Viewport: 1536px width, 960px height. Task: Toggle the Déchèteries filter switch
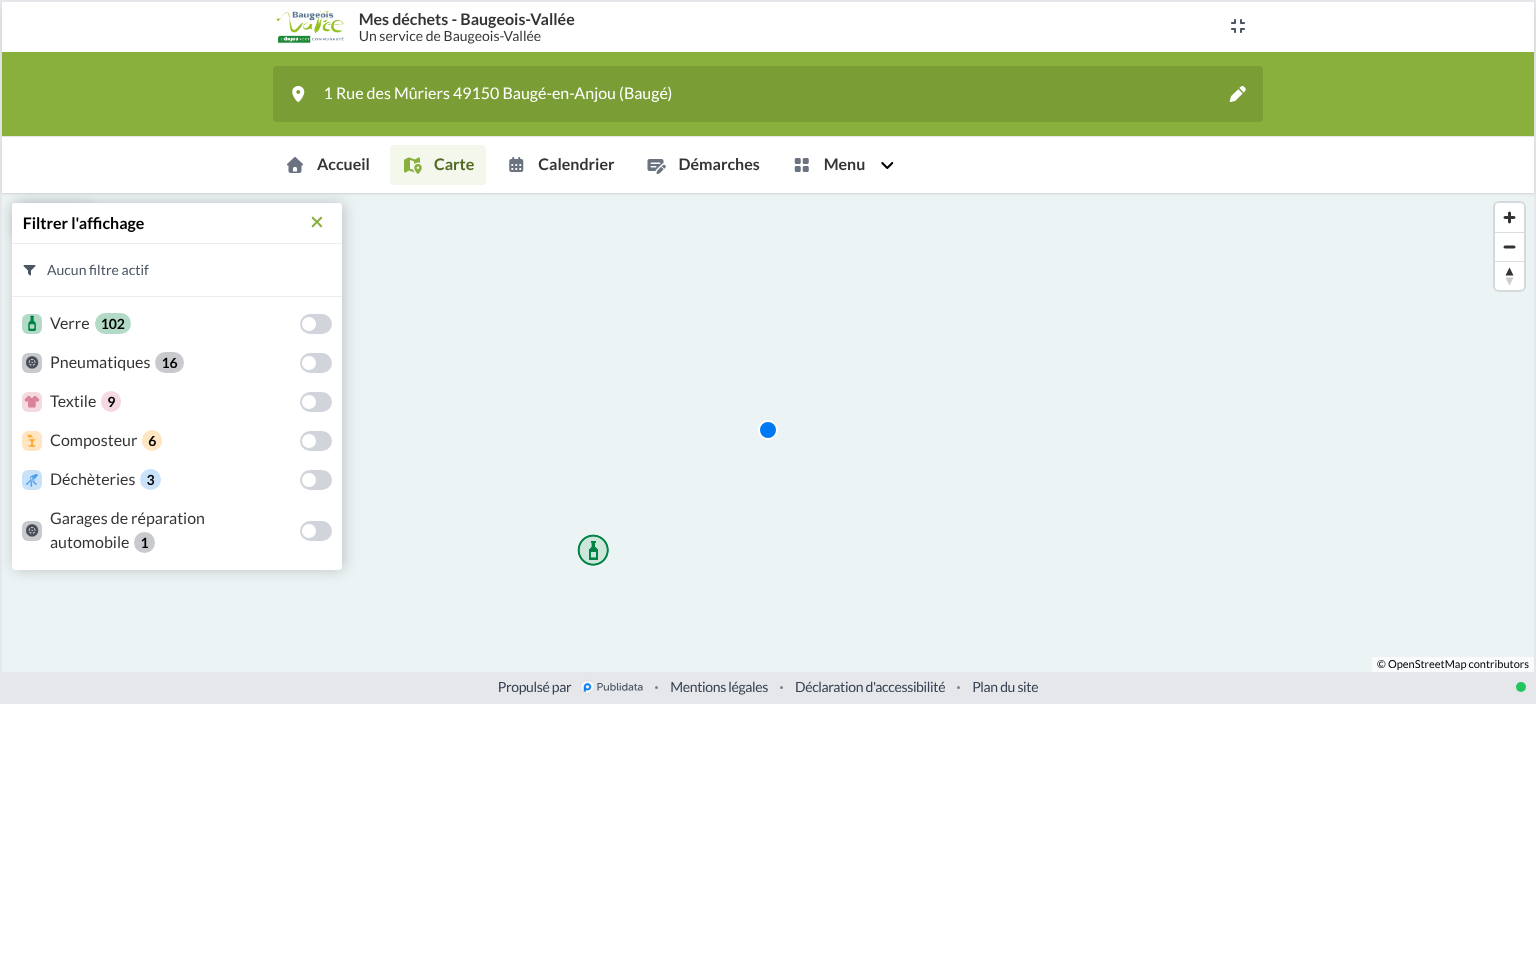[316, 480]
